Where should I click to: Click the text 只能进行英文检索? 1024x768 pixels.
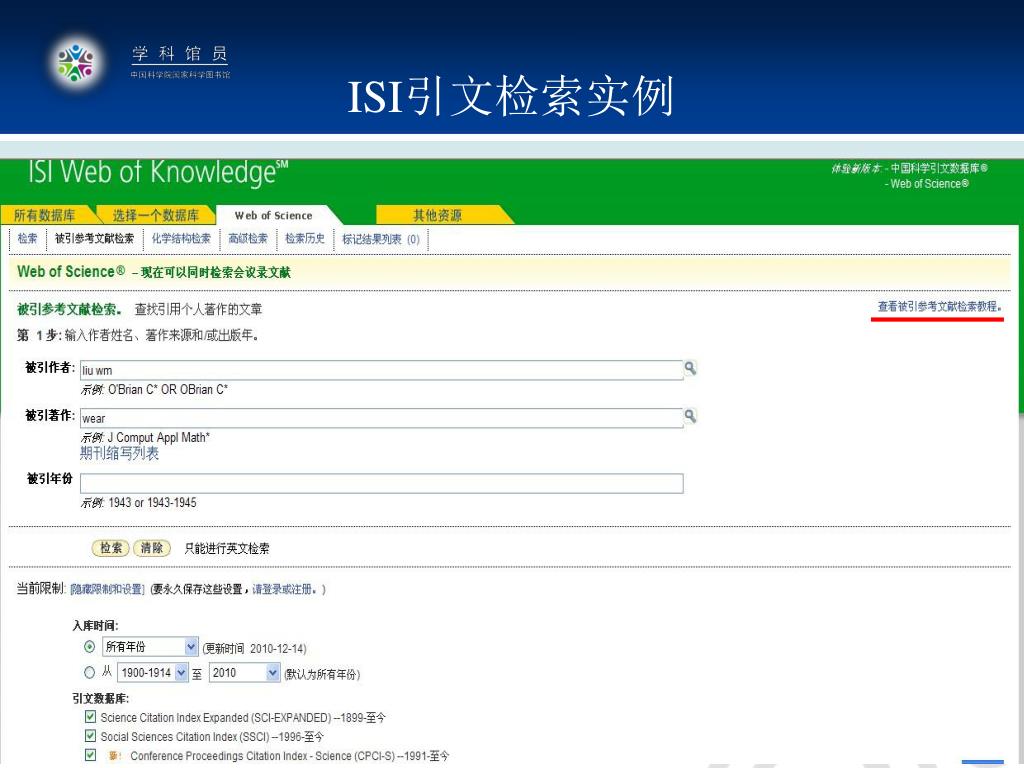pos(227,549)
